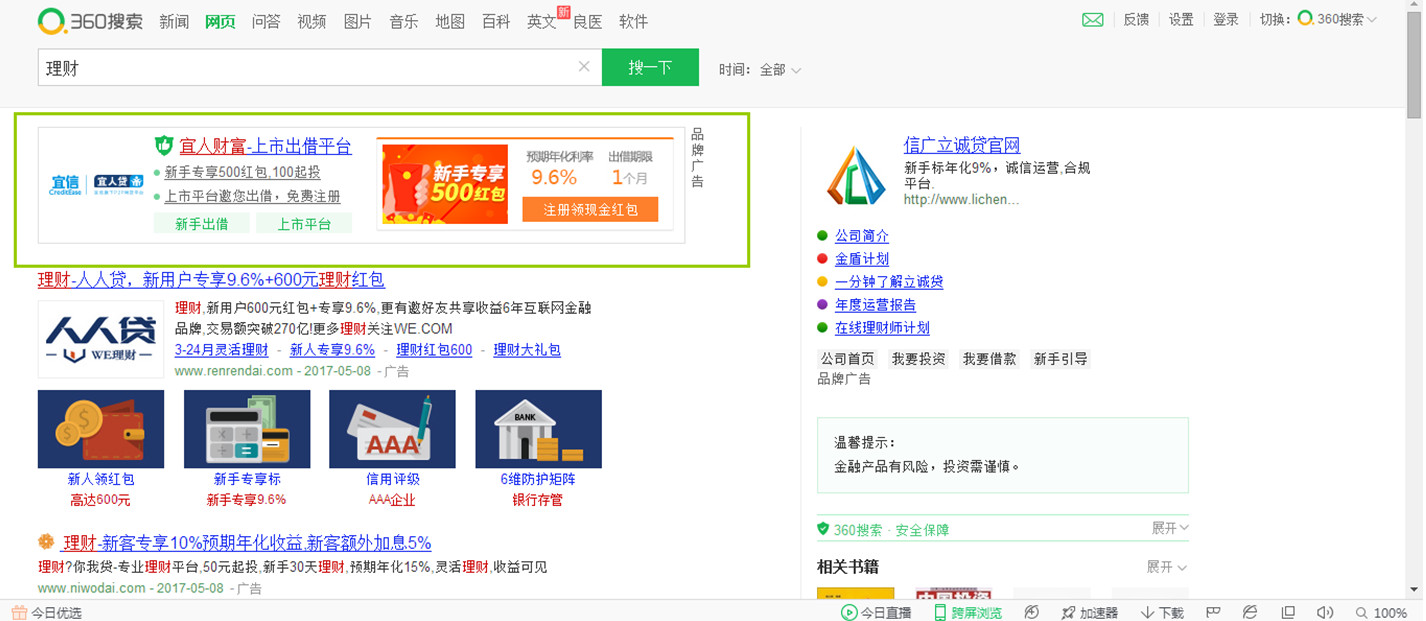Click the IE browser mode icon in the status bar
This screenshot has height=621, width=1426.
[x=1250, y=612]
